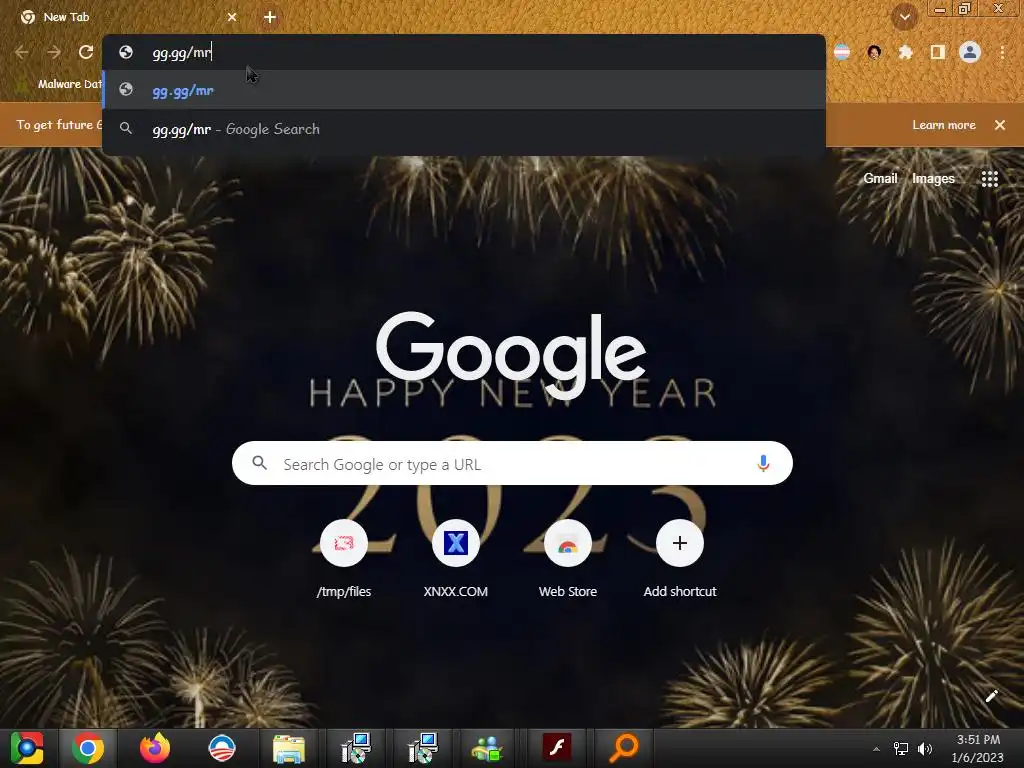Launch Firefox from the taskbar
Screen dimensions: 1024x768
coord(155,748)
